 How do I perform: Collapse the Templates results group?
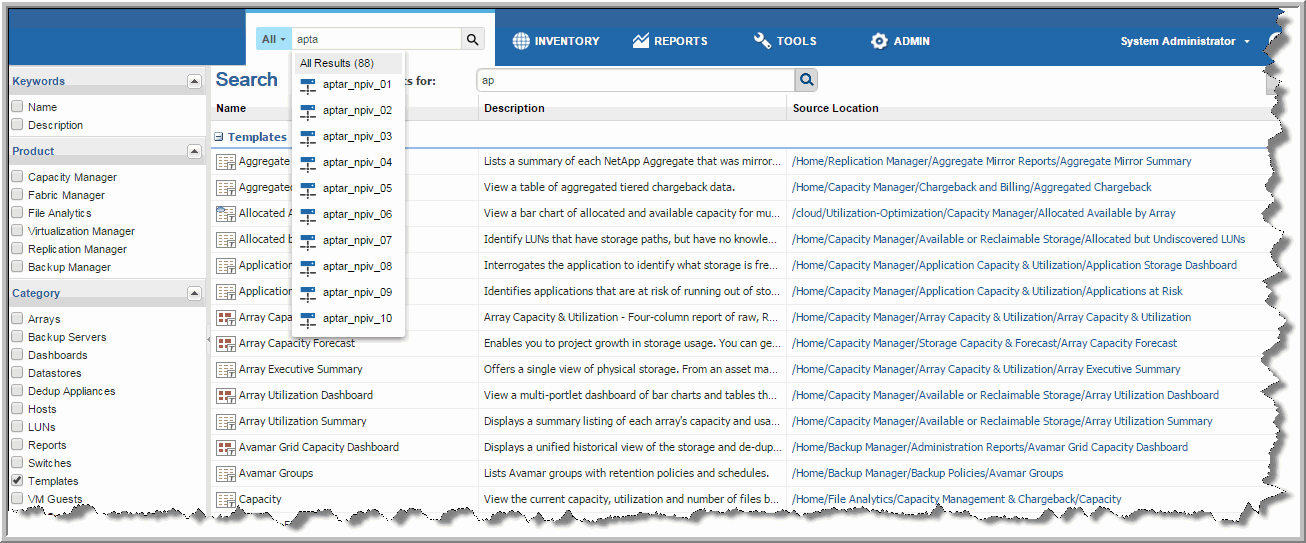coord(218,137)
